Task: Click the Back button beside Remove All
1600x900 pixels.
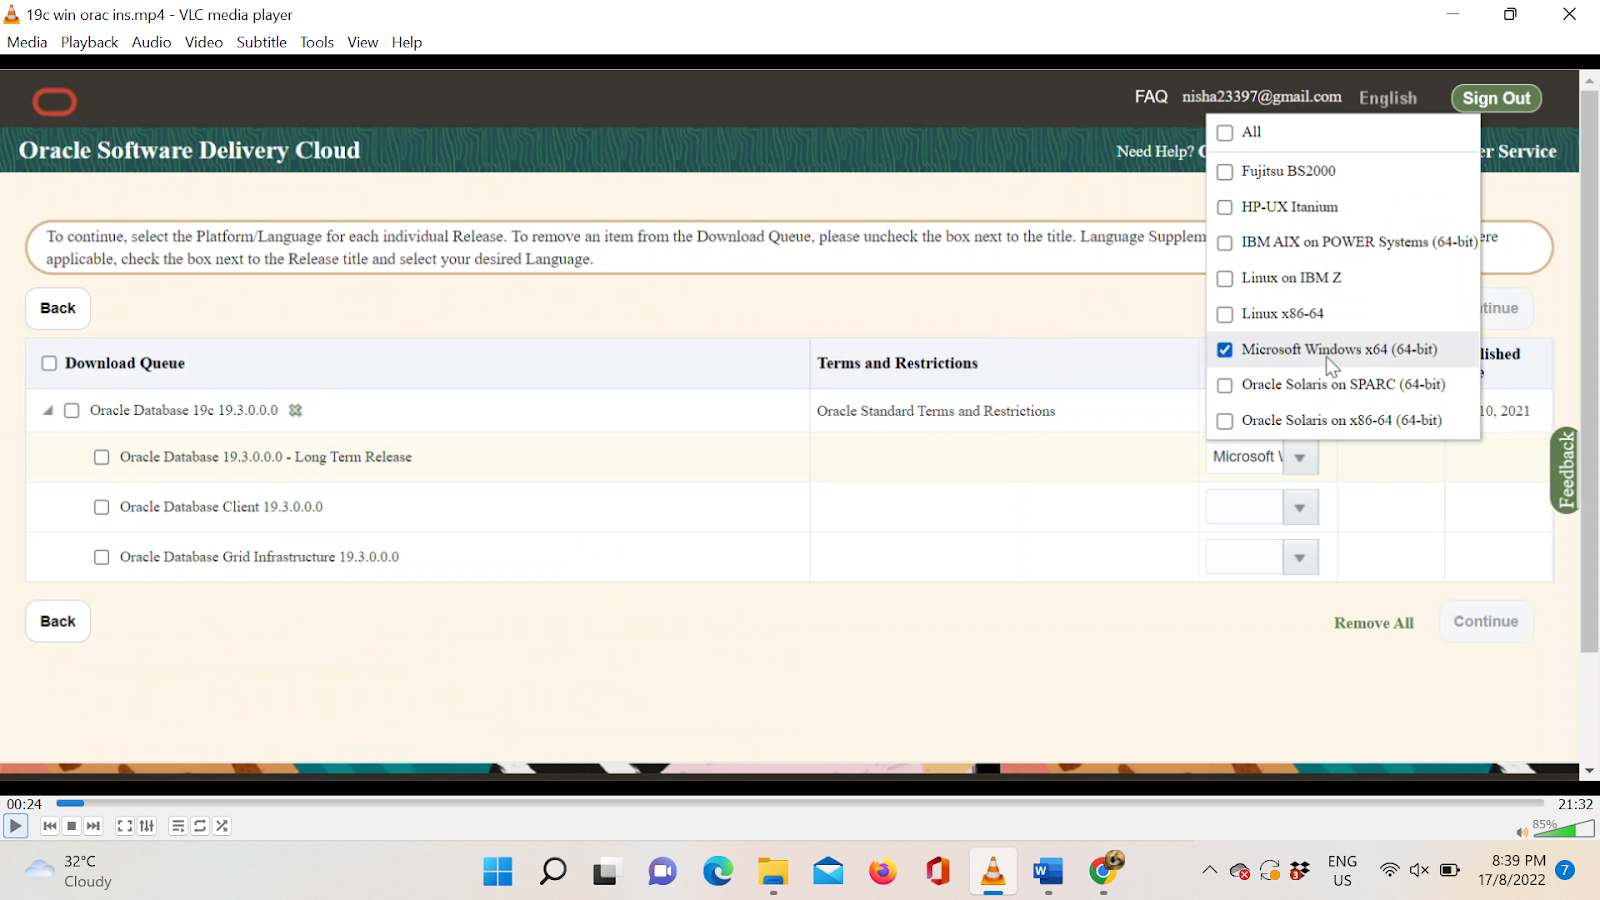Action: (x=58, y=621)
